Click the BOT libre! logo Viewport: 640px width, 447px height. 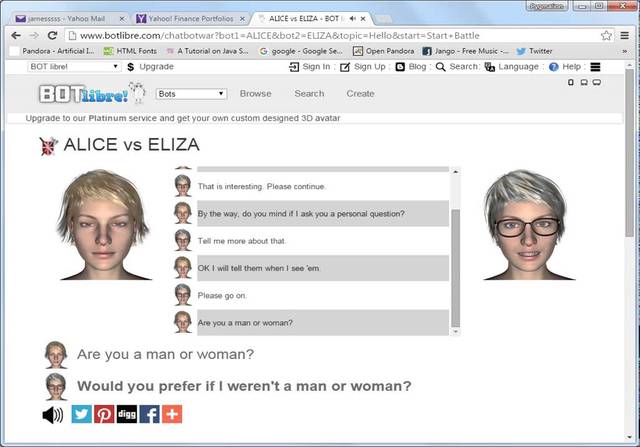(x=92, y=93)
